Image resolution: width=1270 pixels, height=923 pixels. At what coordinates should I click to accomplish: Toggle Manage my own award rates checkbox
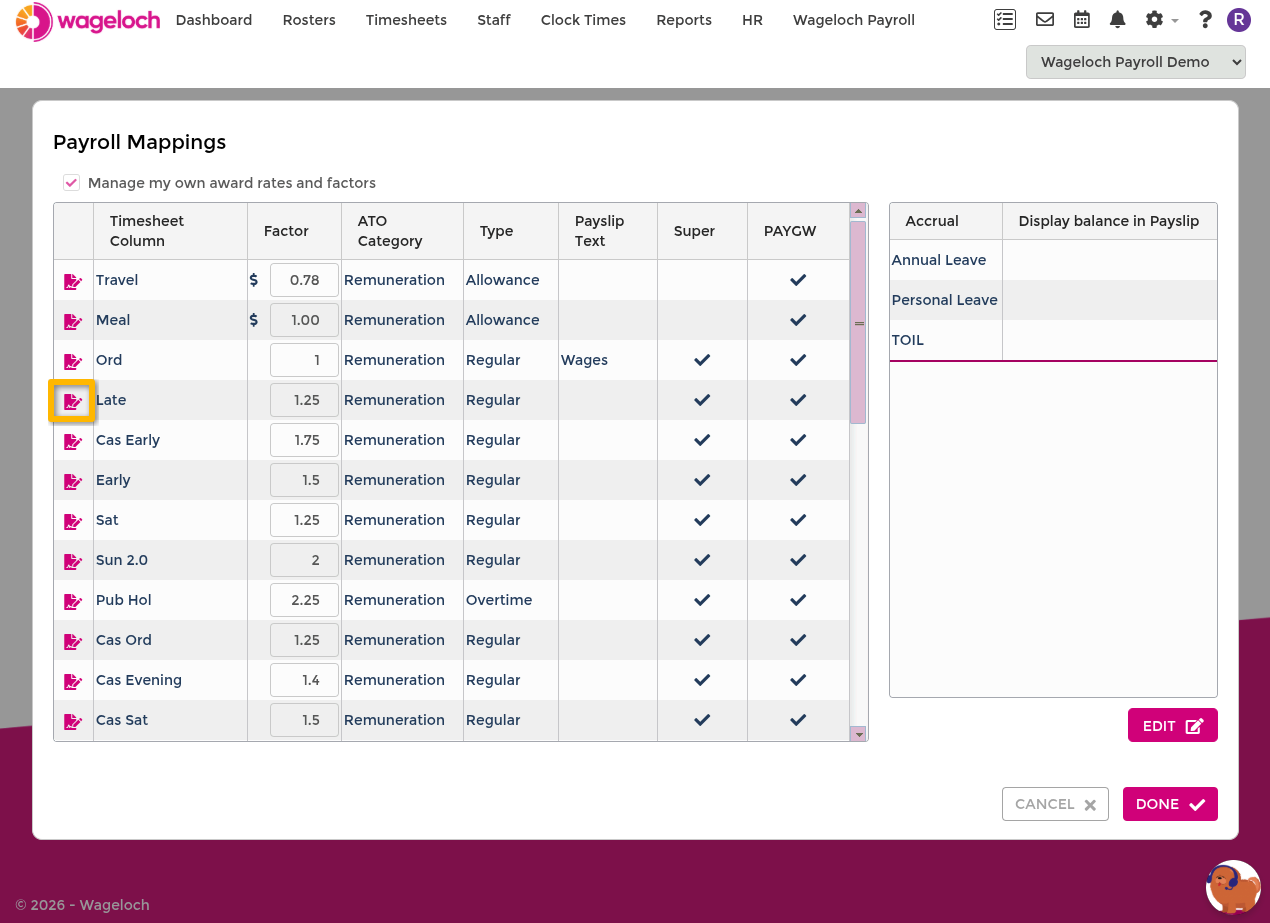pos(71,183)
